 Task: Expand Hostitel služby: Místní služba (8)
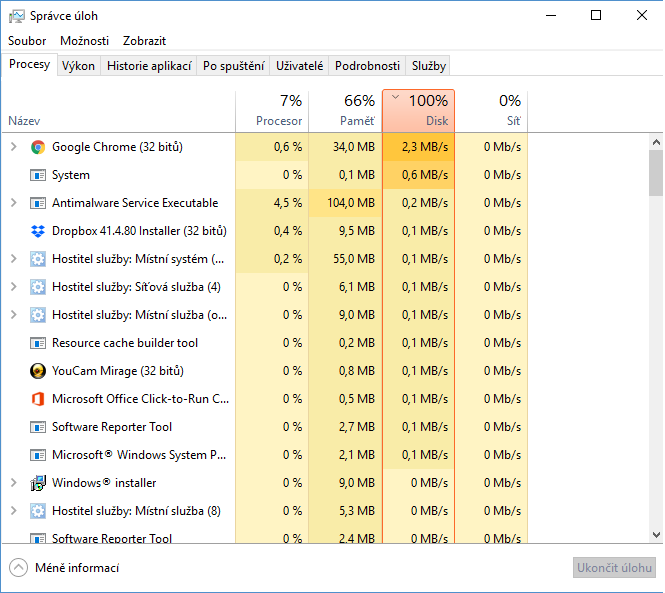point(14,511)
